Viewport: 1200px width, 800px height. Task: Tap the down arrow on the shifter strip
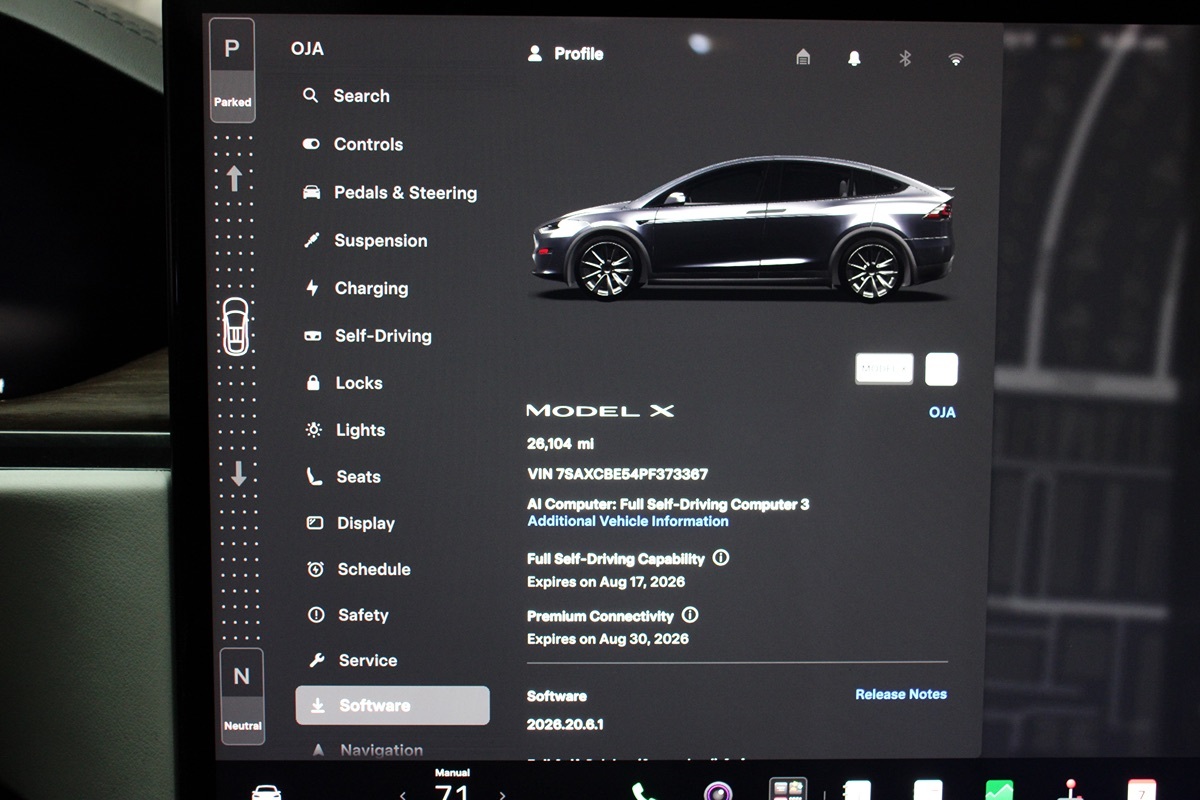pos(238,473)
